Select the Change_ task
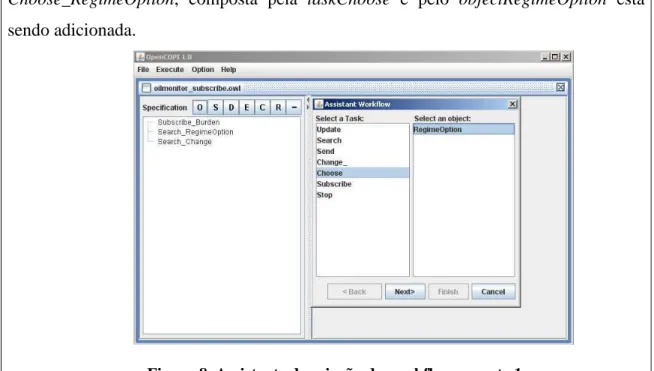 [362, 162]
